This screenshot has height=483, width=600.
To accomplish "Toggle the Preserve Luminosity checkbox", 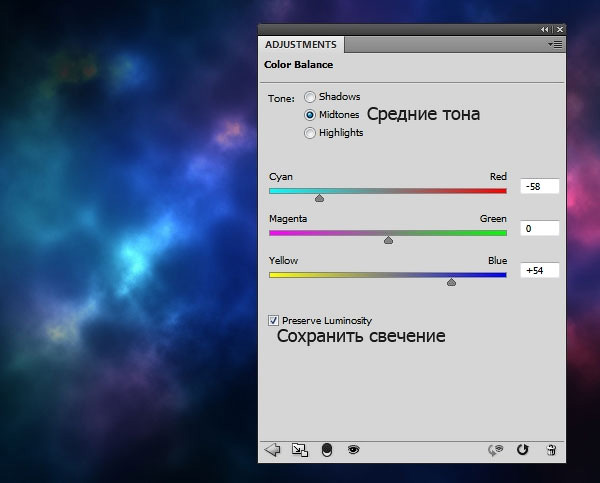I will (273, 320).
